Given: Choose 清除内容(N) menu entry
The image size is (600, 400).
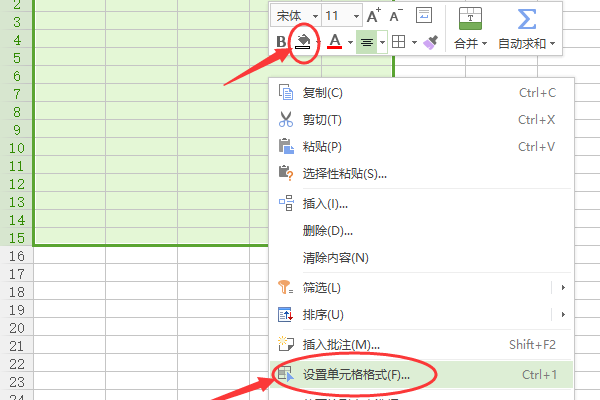Looking at the screenshot, I should click(421, 257).
